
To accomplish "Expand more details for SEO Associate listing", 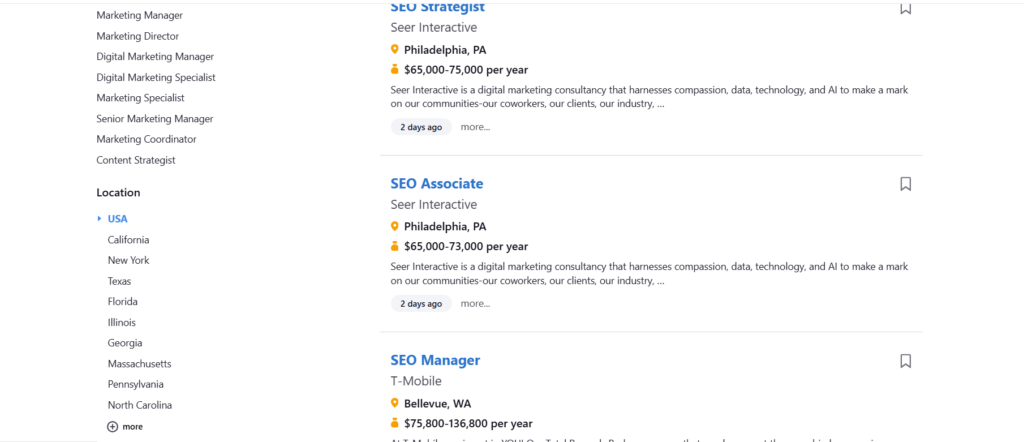I will pyautogui.click(x=475, y=304).
